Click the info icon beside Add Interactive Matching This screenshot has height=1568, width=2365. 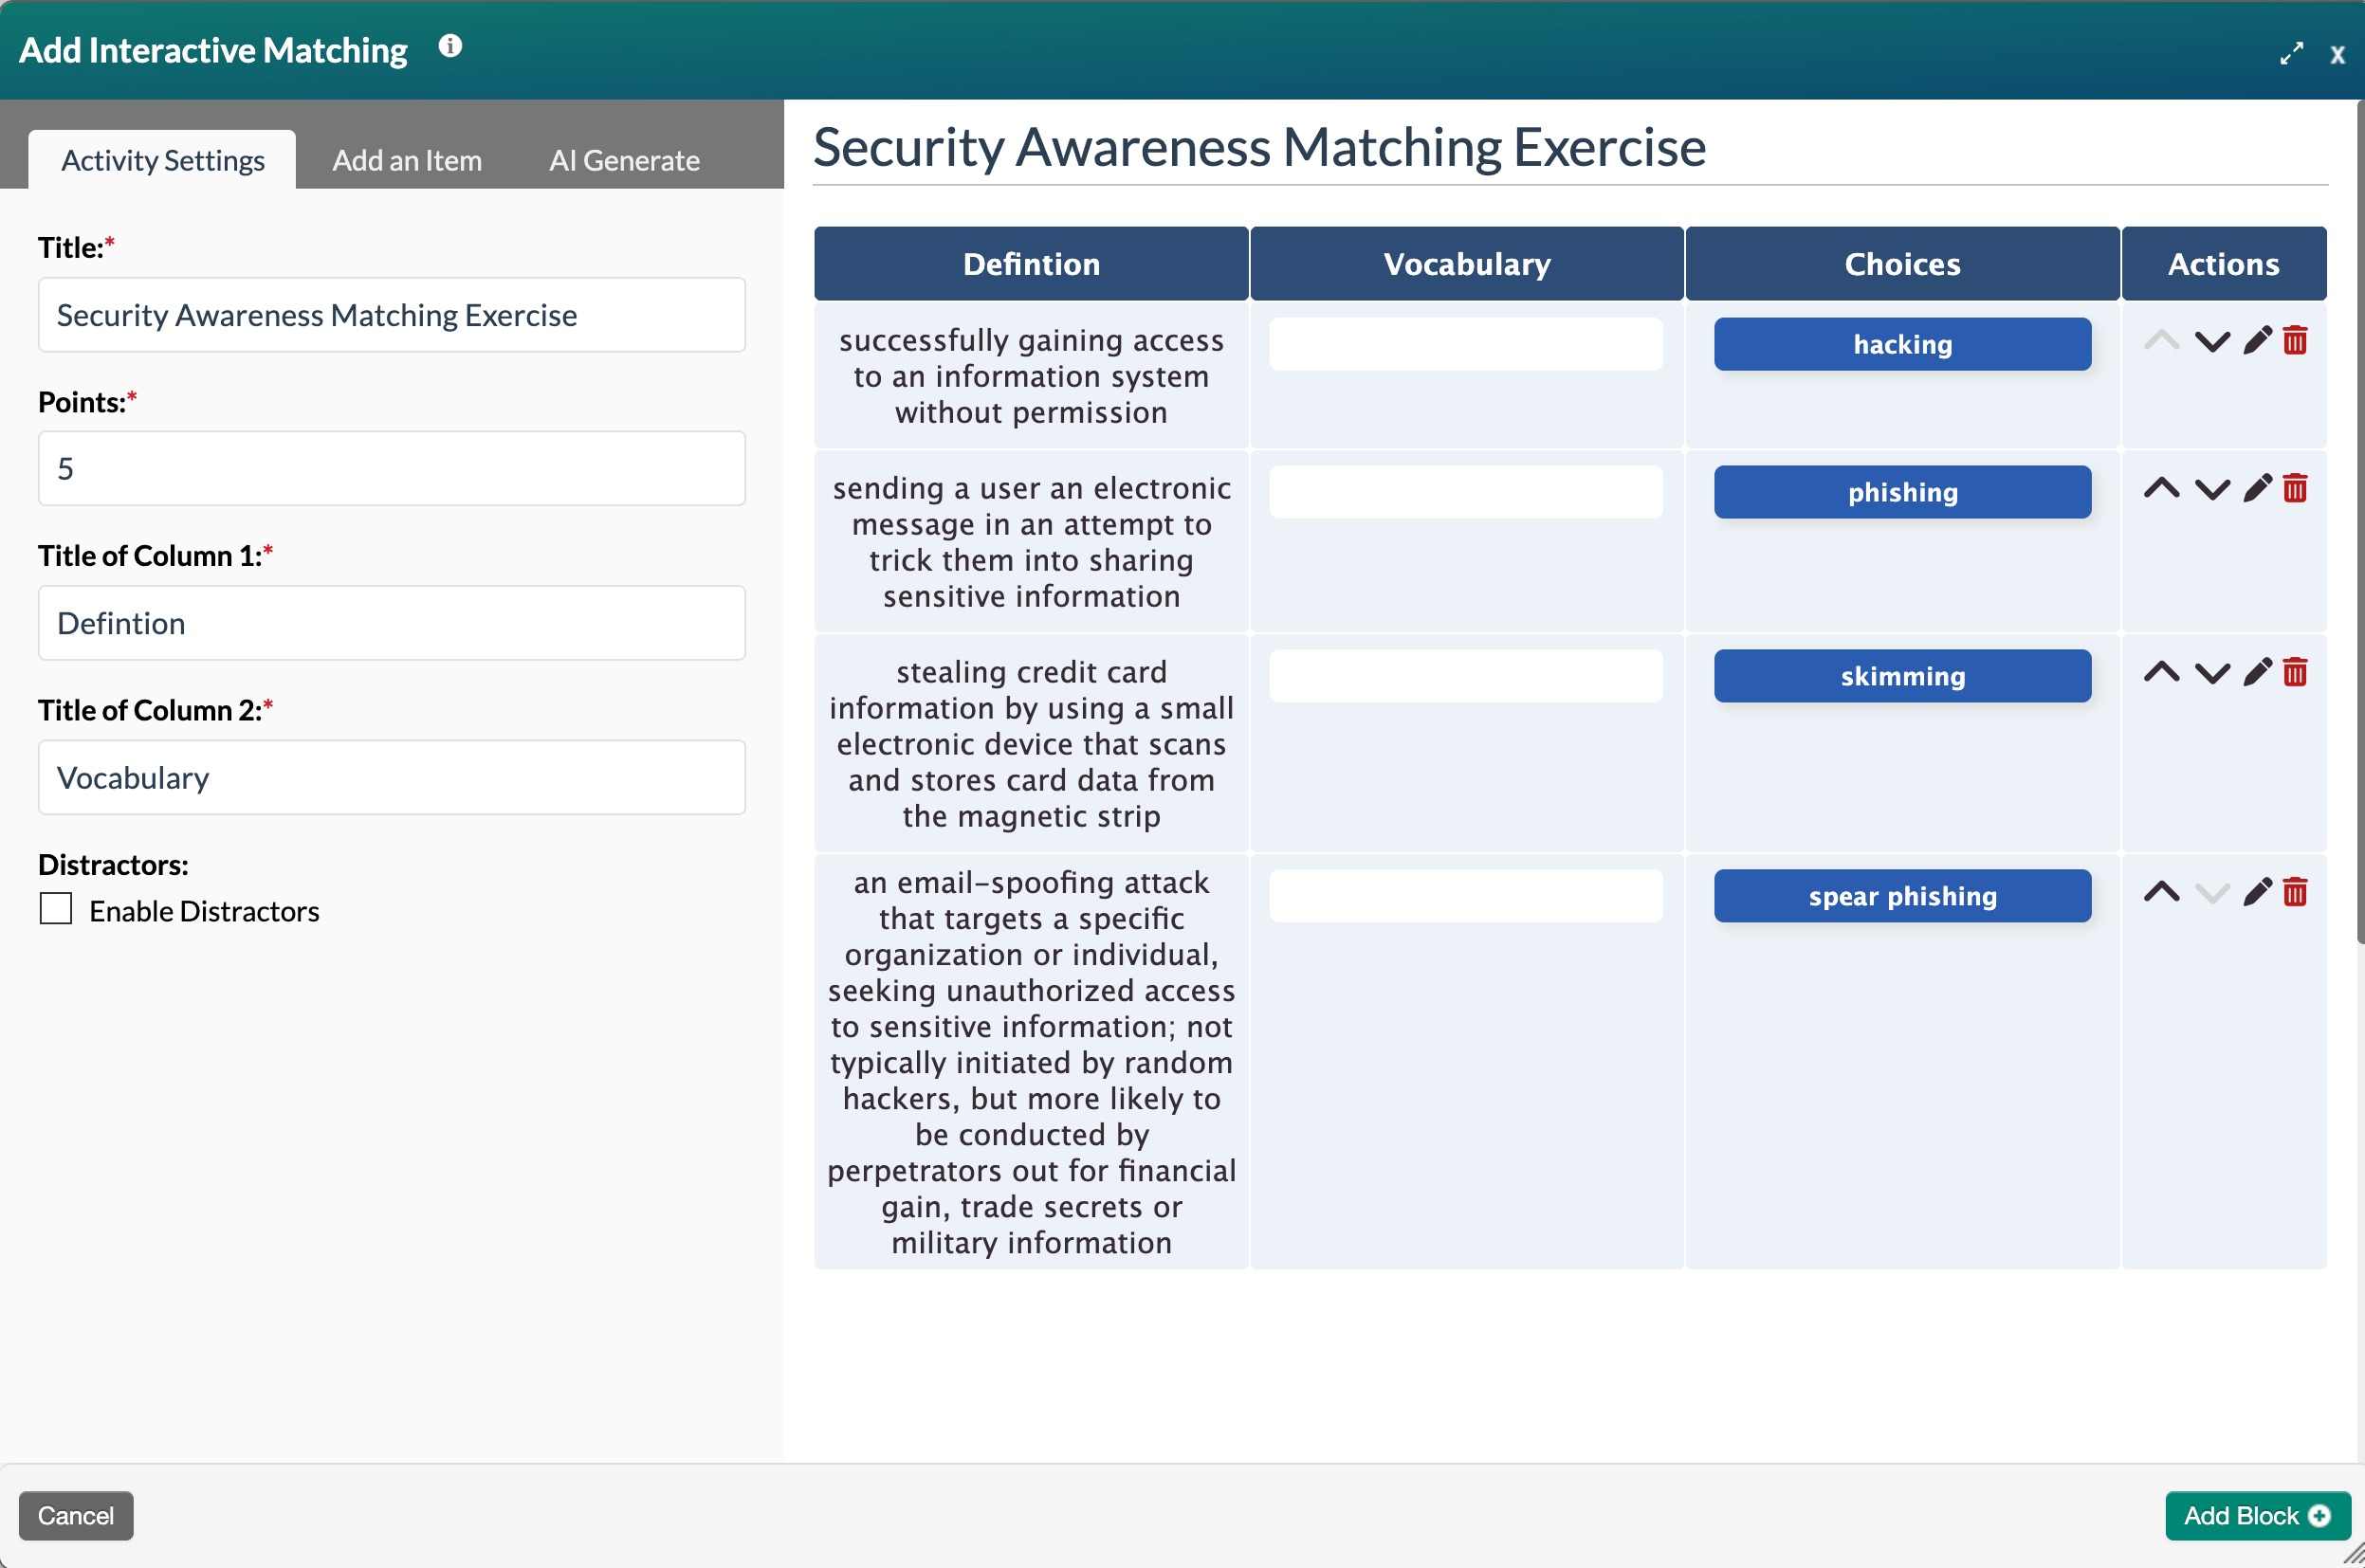click(451, 45)
